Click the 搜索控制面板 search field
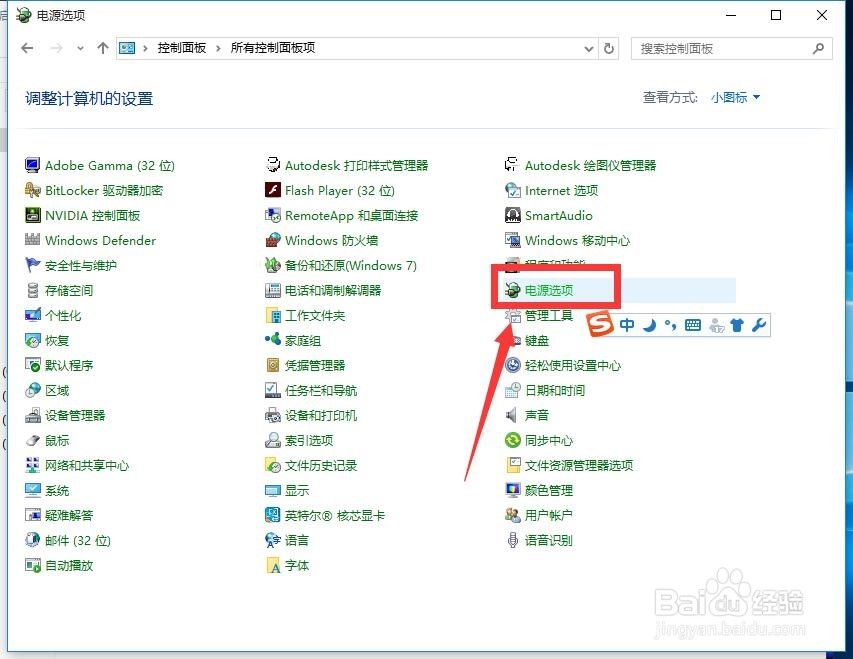 pos(732,48)
